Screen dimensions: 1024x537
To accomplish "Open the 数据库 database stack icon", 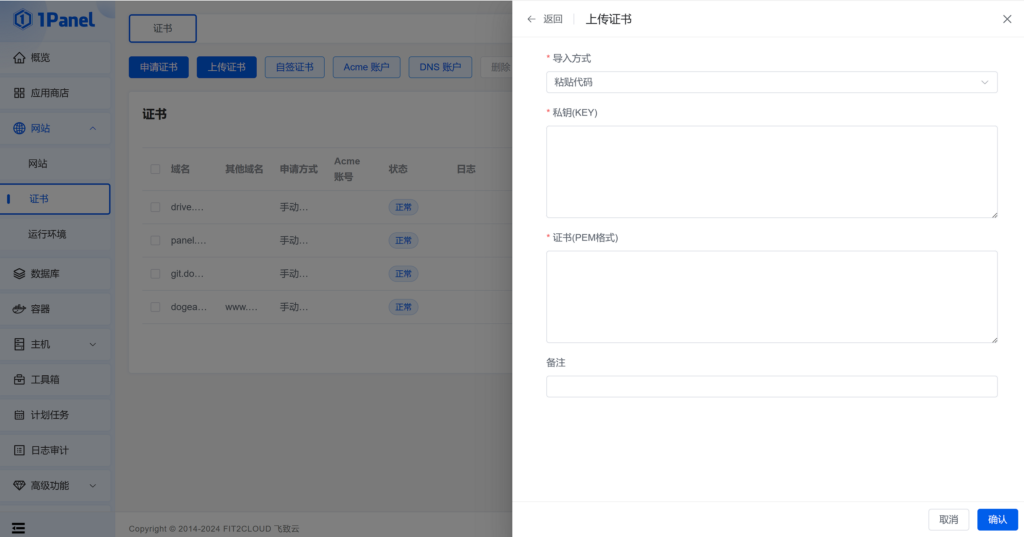I will [20, 274].
